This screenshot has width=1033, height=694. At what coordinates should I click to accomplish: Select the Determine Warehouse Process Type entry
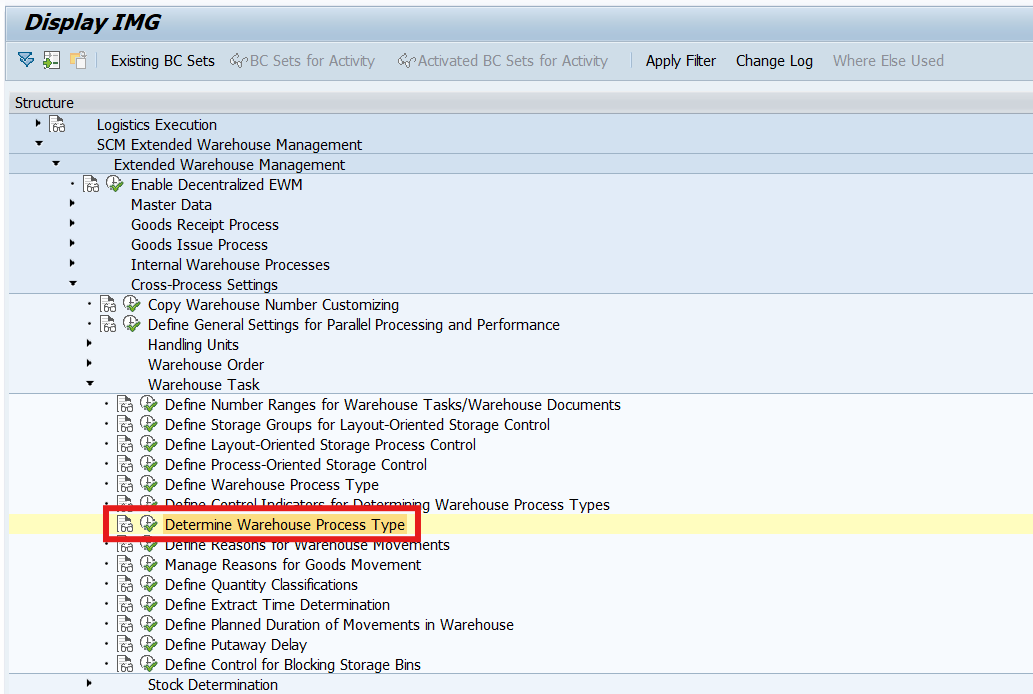(x=285, y=525)
